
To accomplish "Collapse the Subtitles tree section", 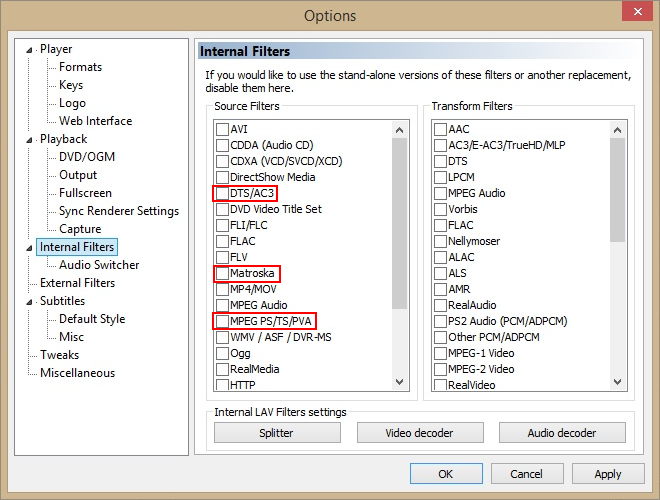I will point(29,302).
